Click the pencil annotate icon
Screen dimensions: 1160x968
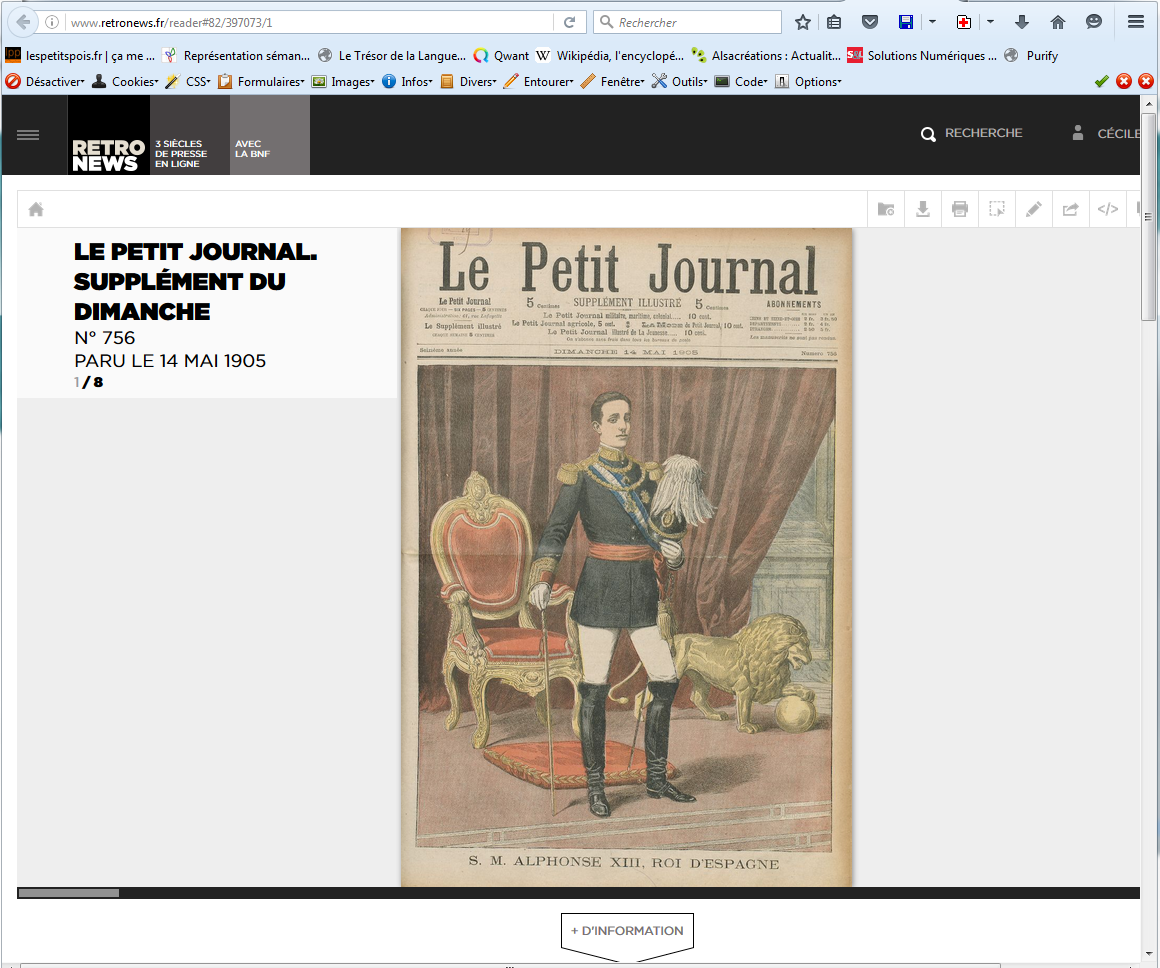[x=1034, y=209]
